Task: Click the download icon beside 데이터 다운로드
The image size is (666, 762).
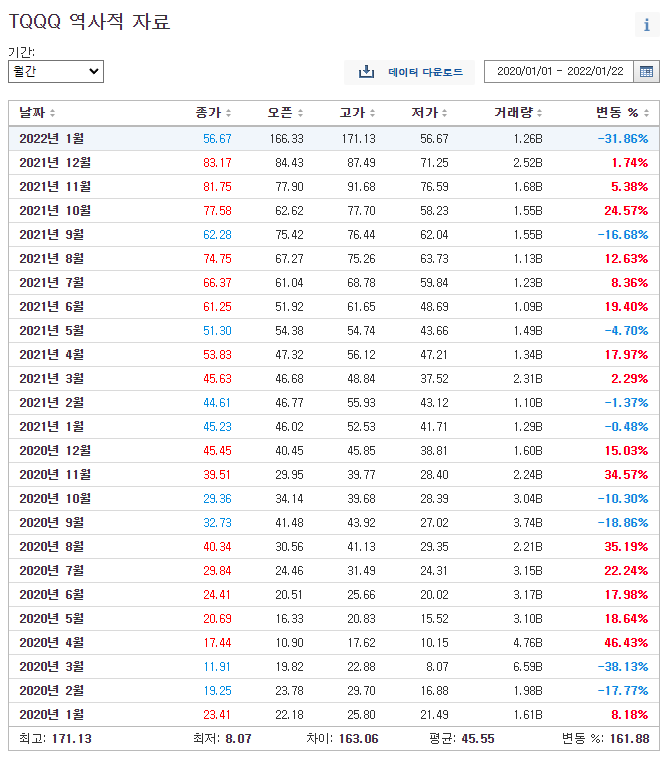Action: (366, 72)
